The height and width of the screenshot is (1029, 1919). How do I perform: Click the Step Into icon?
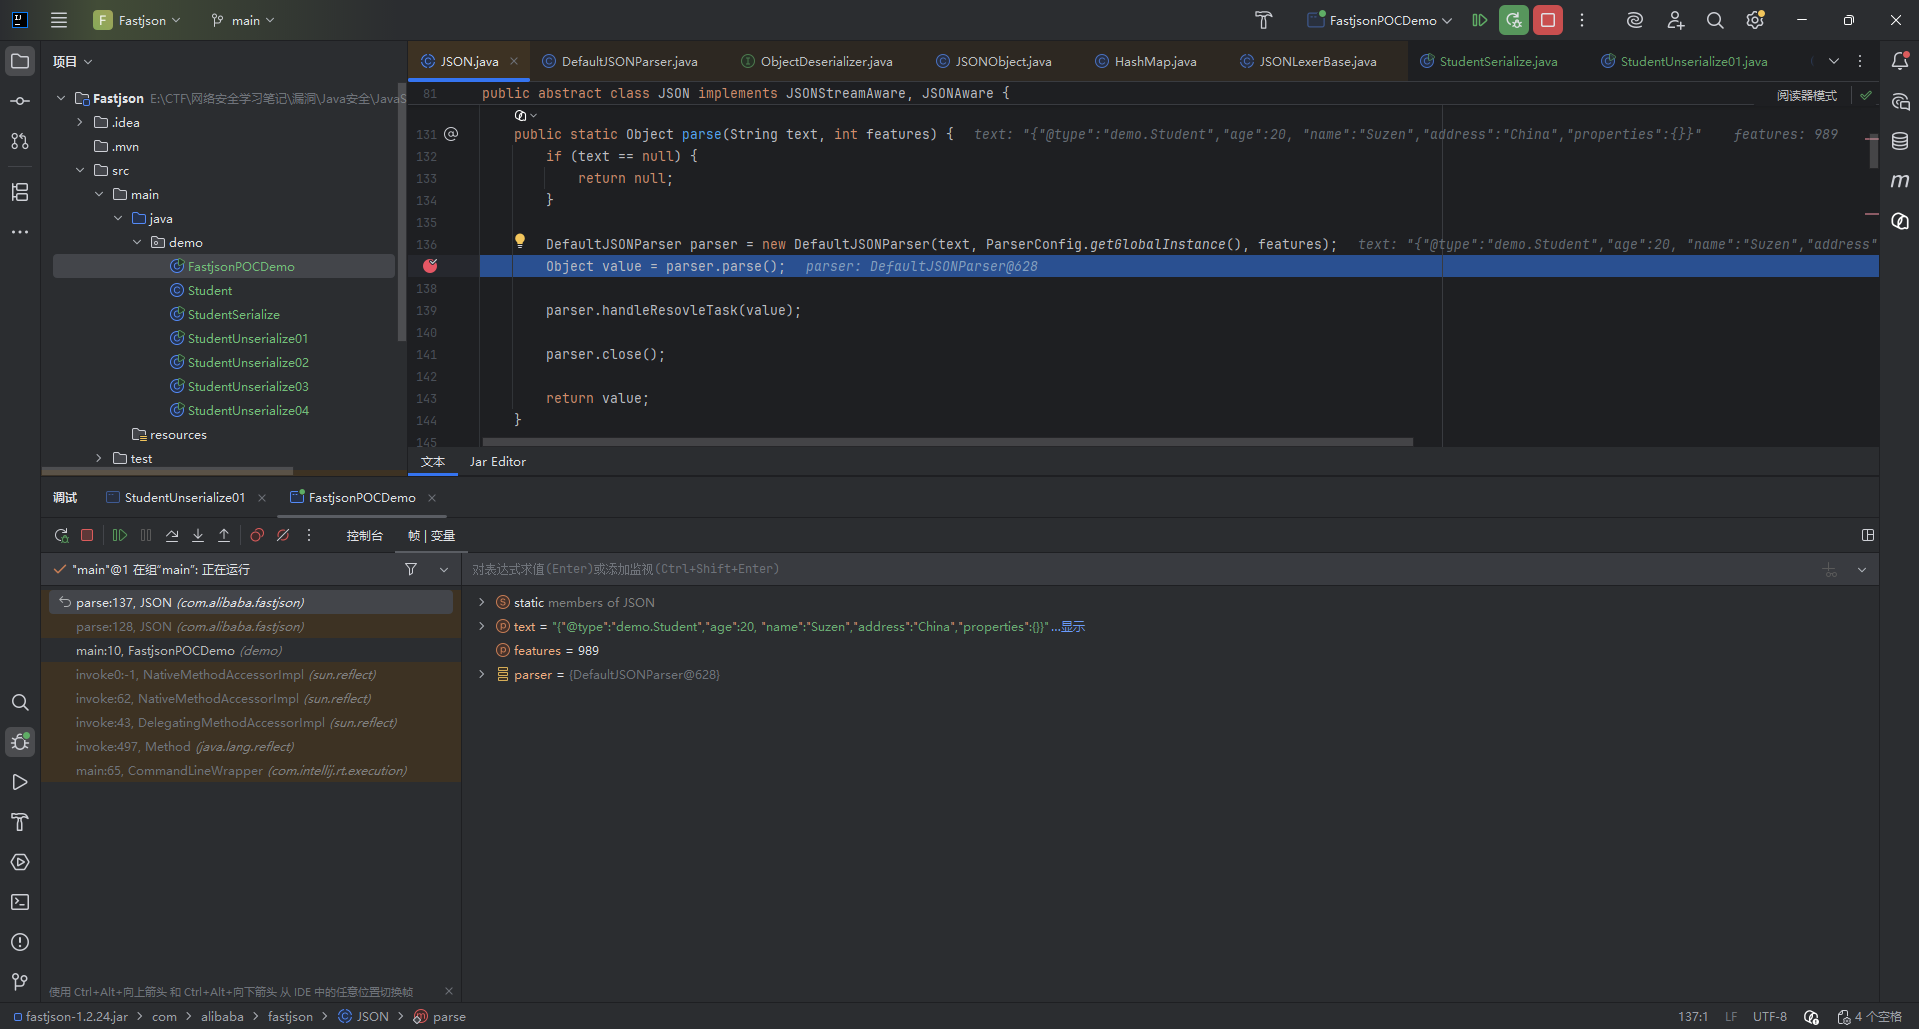(198, 536)
